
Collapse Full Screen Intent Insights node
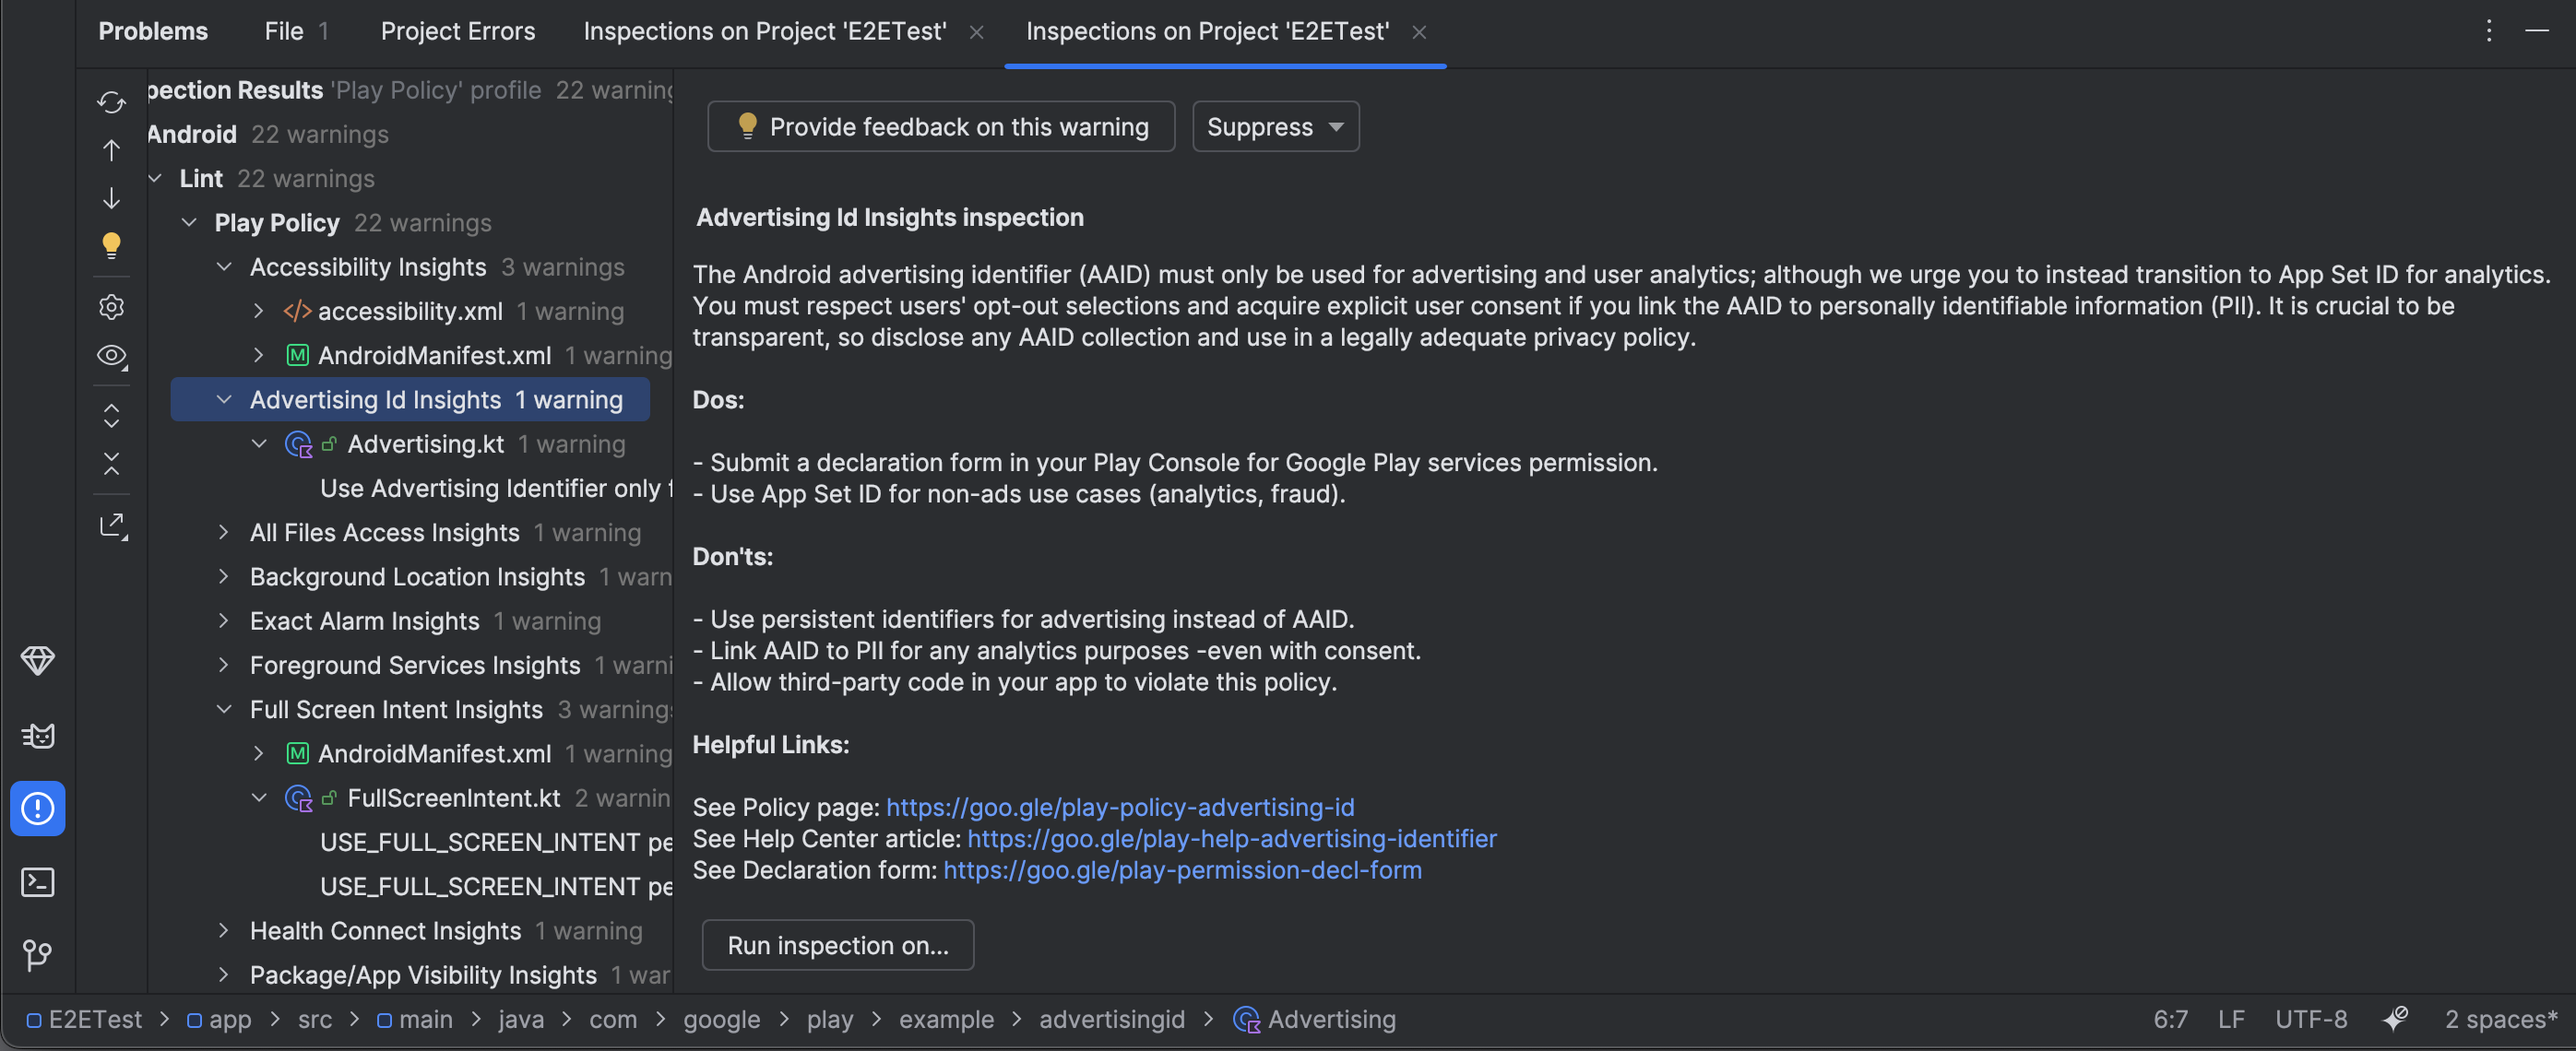tap(224, 709)
